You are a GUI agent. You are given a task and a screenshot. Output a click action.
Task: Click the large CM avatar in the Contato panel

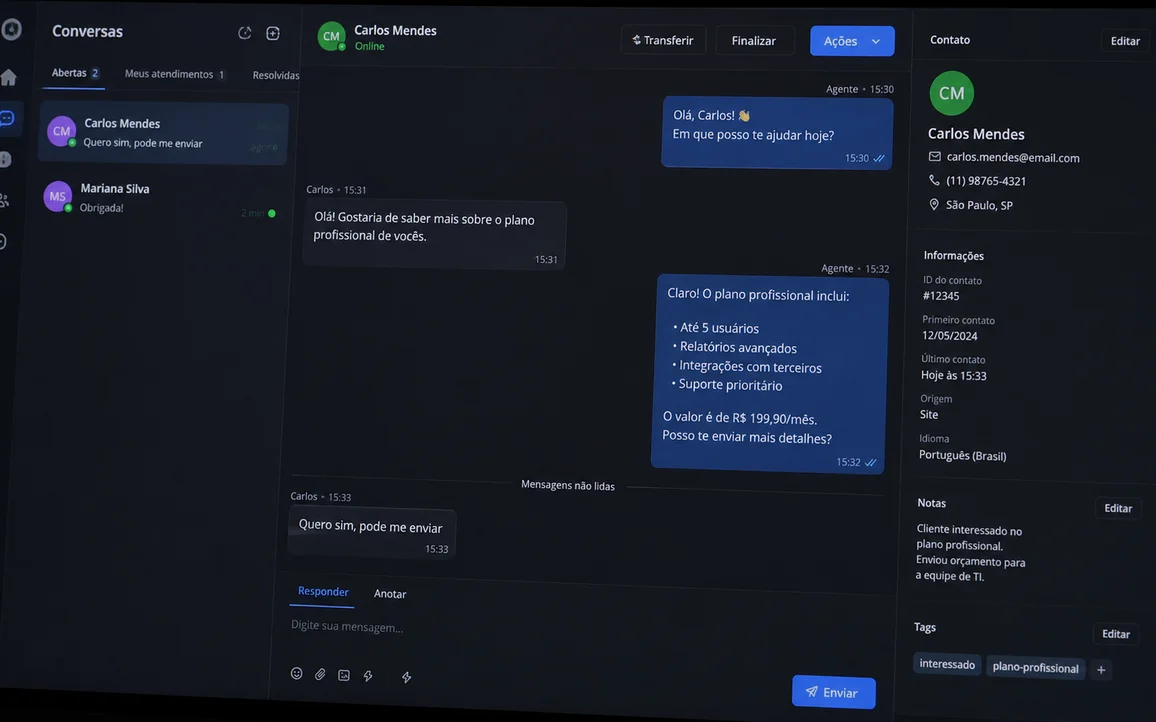[x=952, y=93]
